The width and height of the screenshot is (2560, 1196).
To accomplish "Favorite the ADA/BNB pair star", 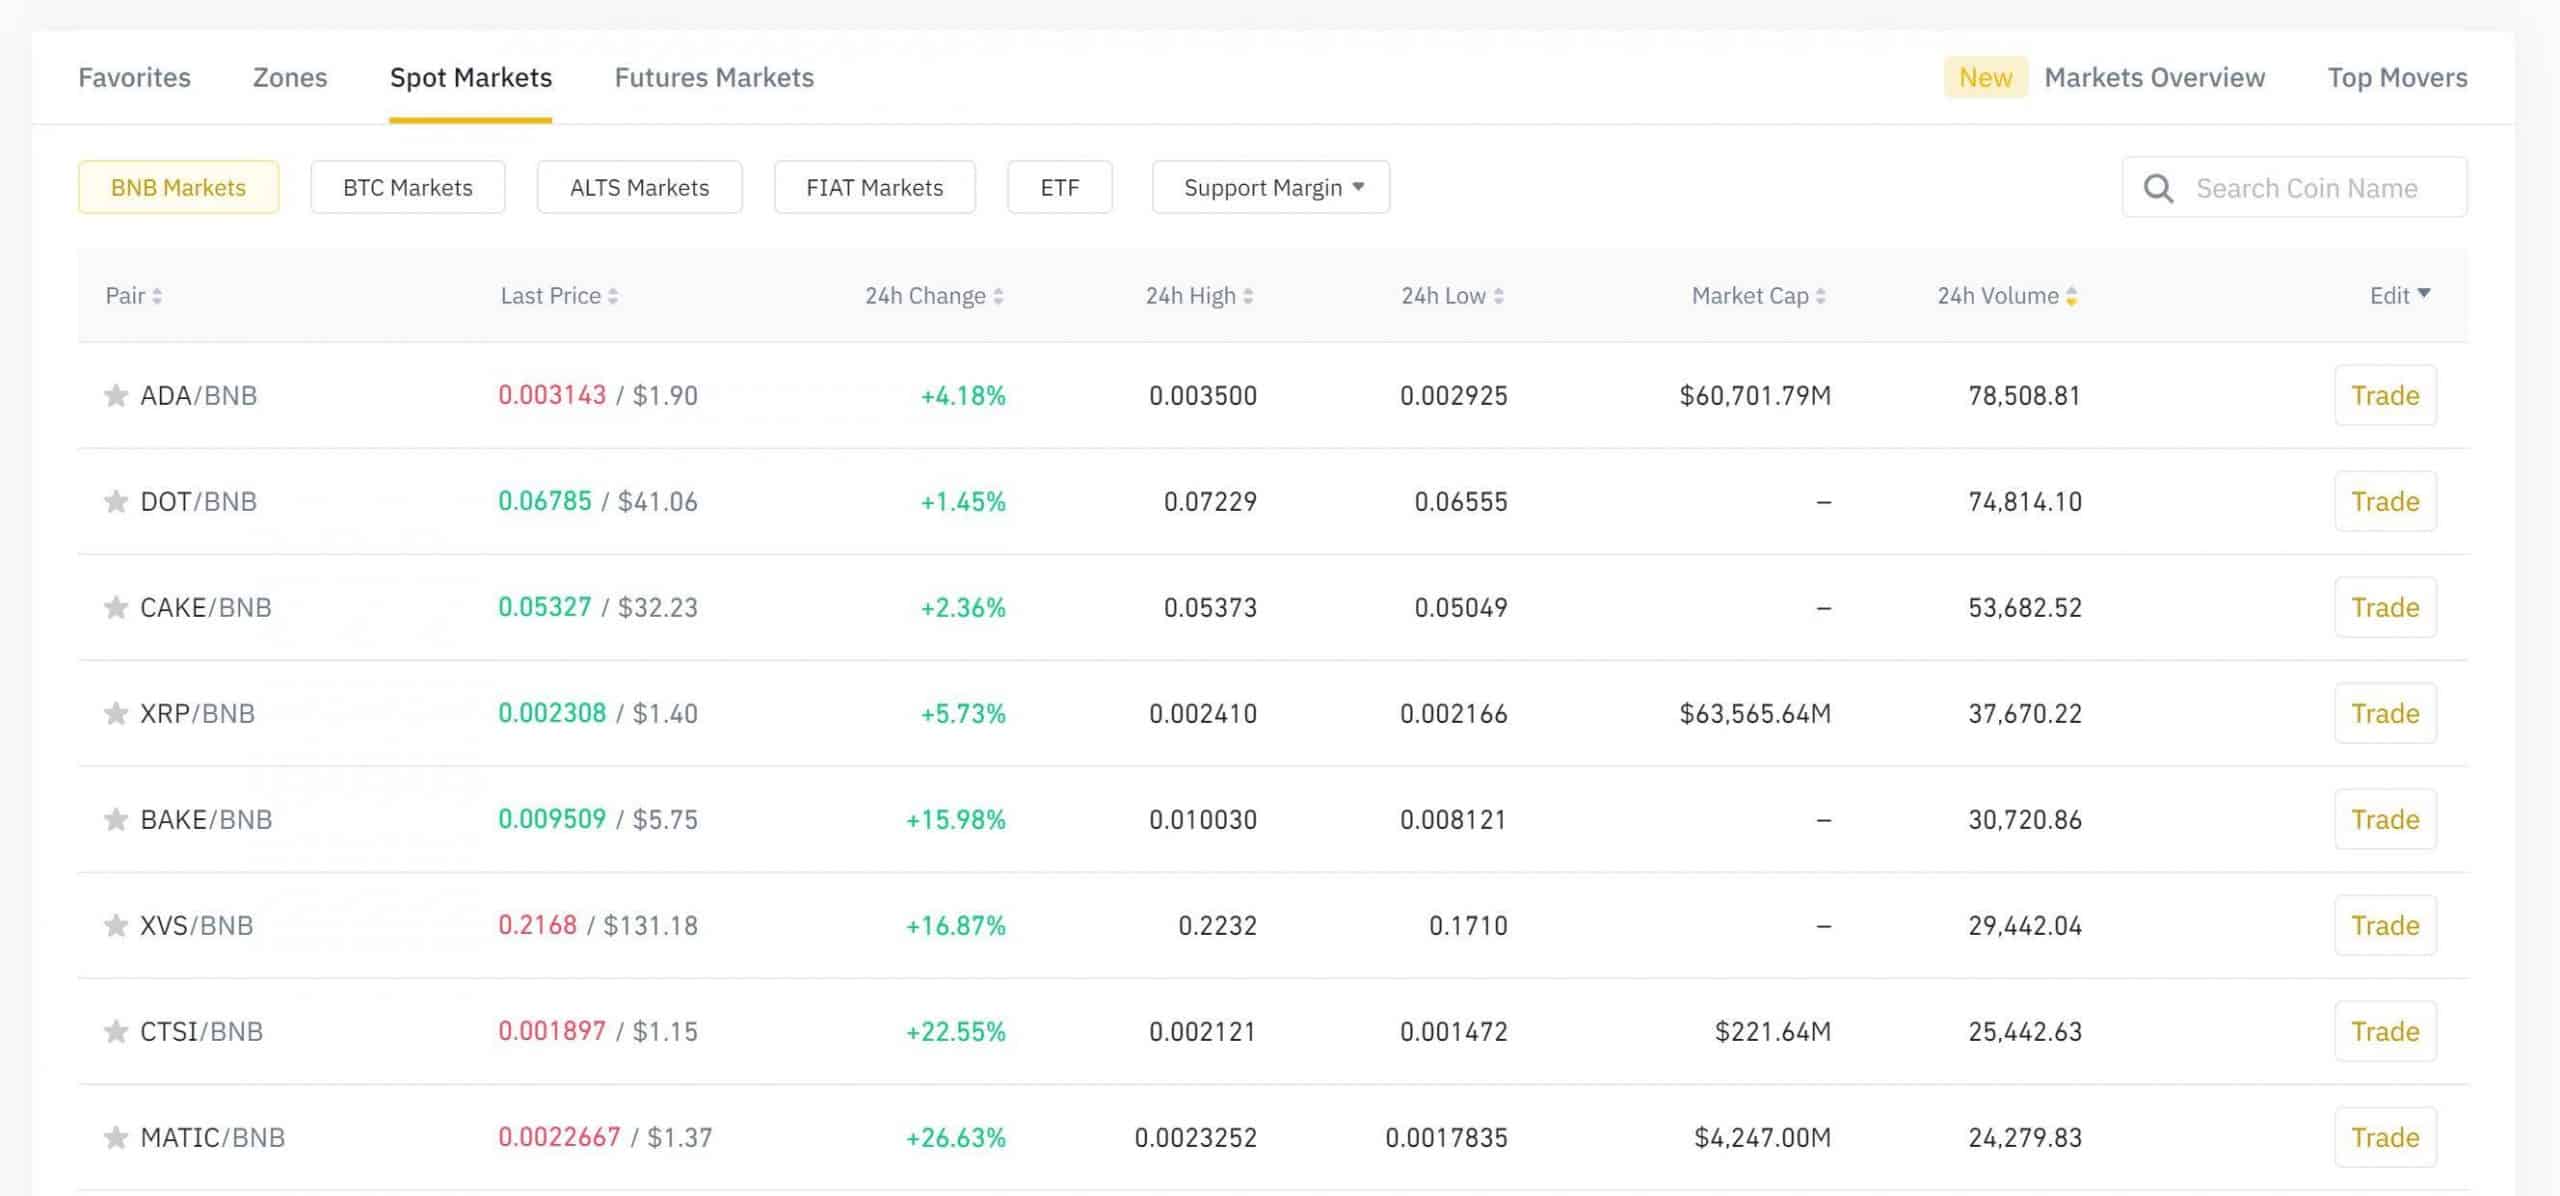I will click(x=116, y=395).
